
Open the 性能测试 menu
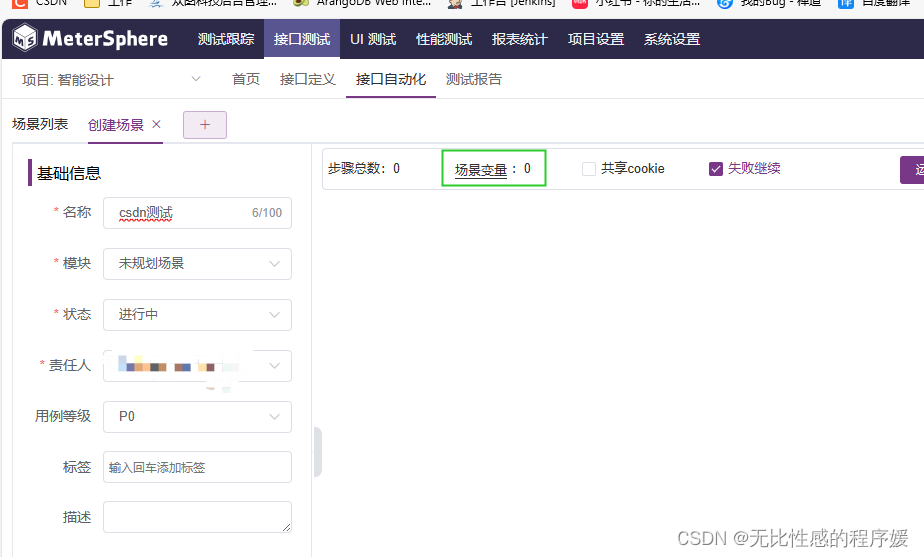pos(444,39)
